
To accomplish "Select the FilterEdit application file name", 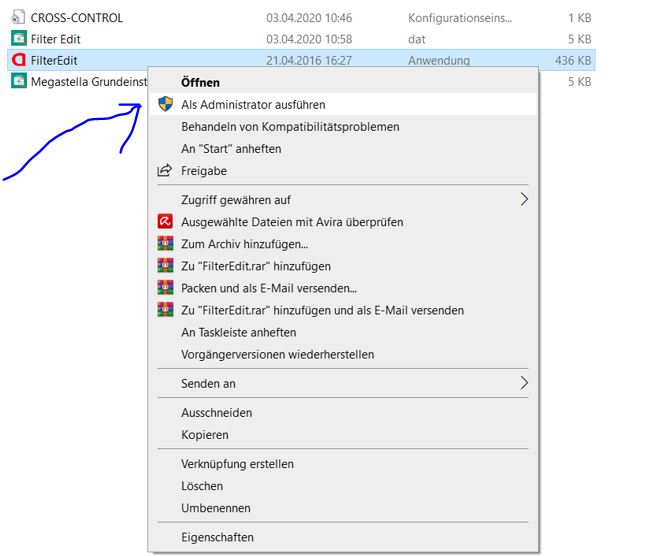I will (54, 61).
